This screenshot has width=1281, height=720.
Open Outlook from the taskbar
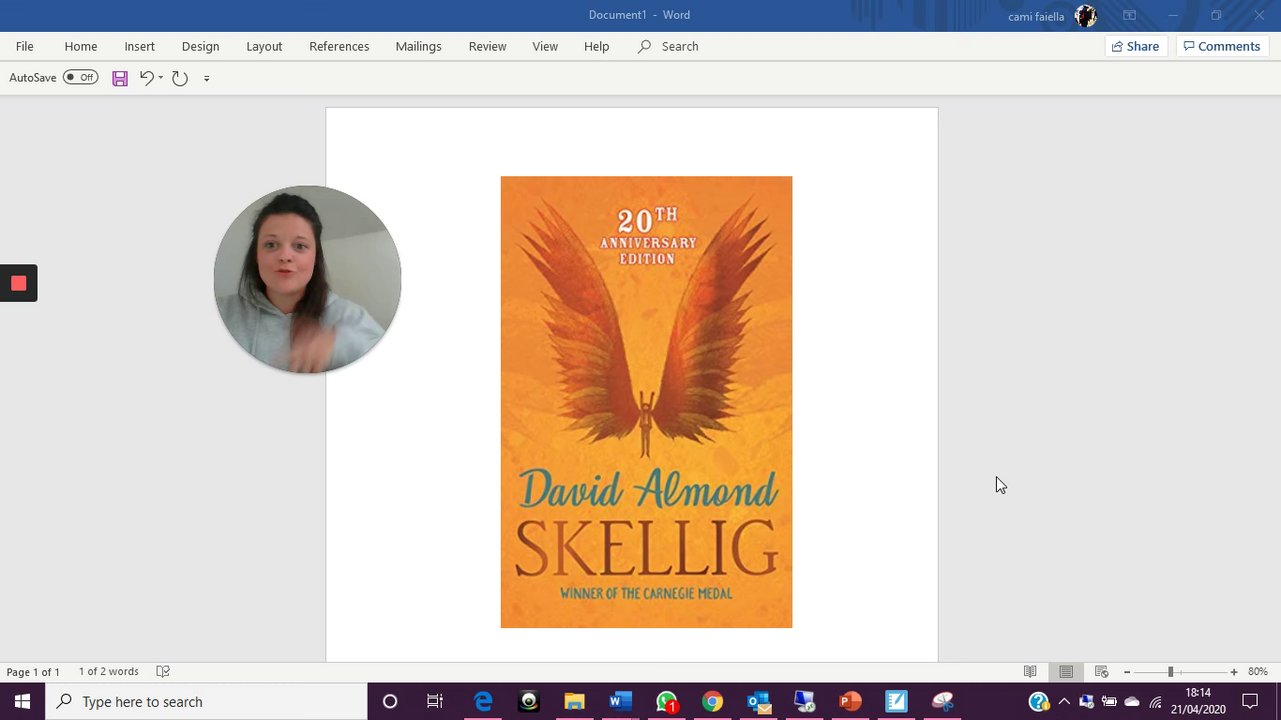[x=758, y=701]
